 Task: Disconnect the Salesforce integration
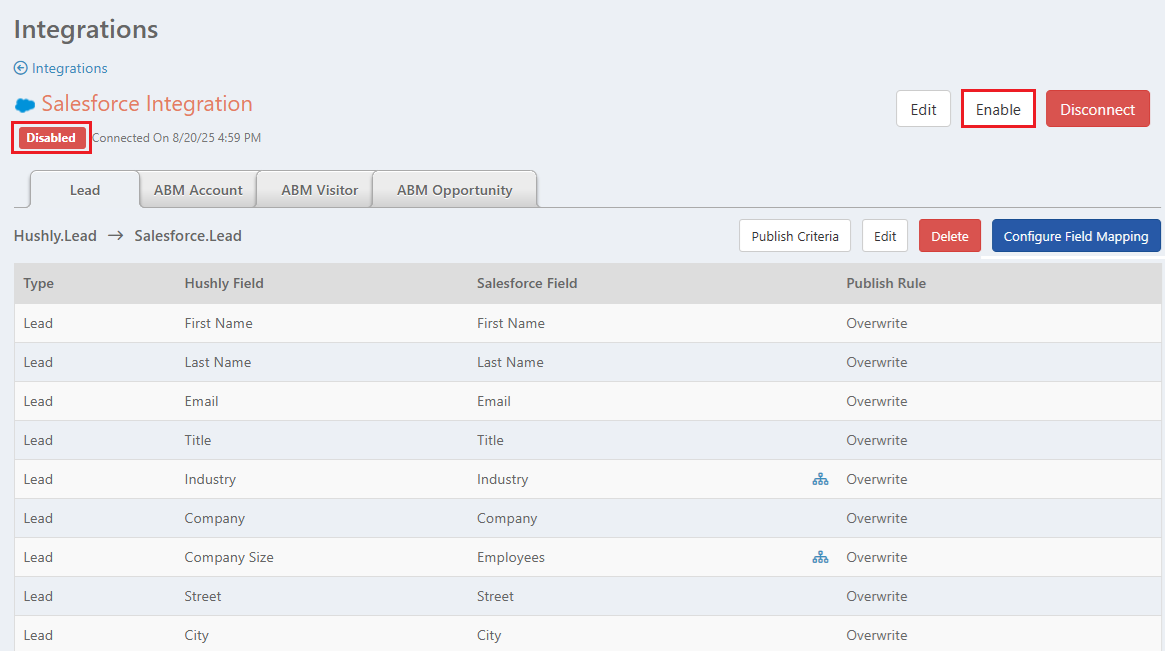click(x=1097, y=109)
